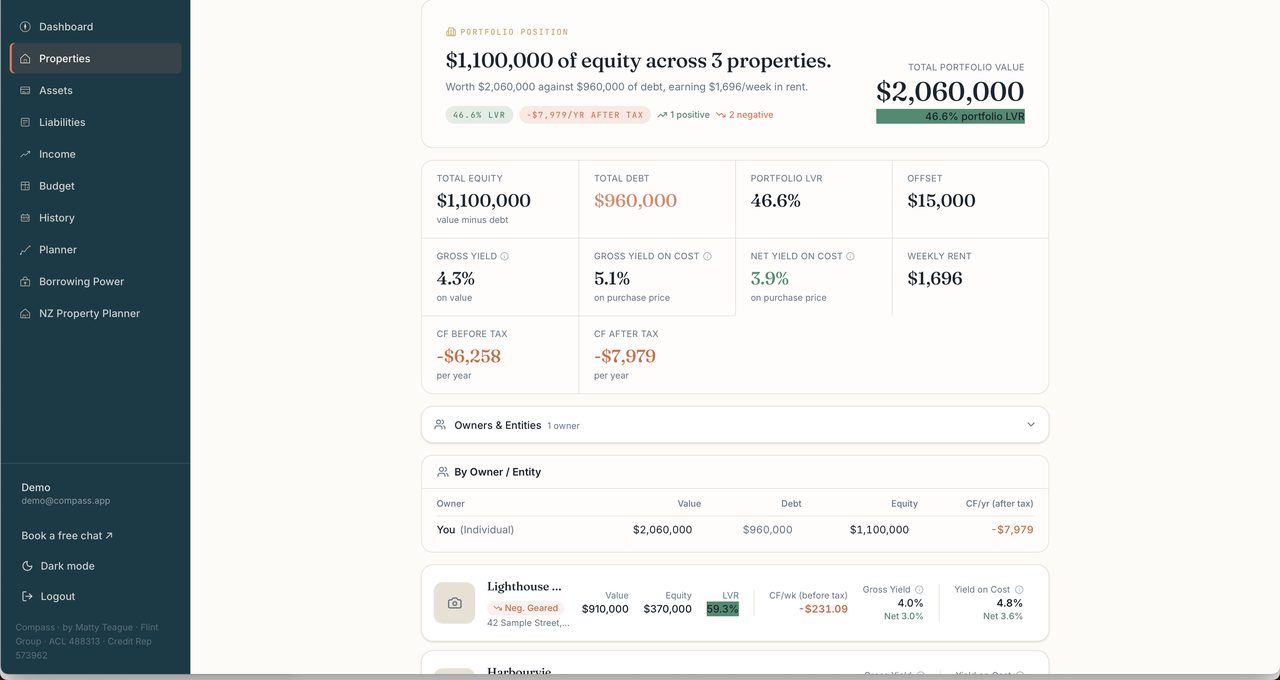Click the green 46.6% portfolio LVR bar
1280x680 pixels.
tap(950, 116)
